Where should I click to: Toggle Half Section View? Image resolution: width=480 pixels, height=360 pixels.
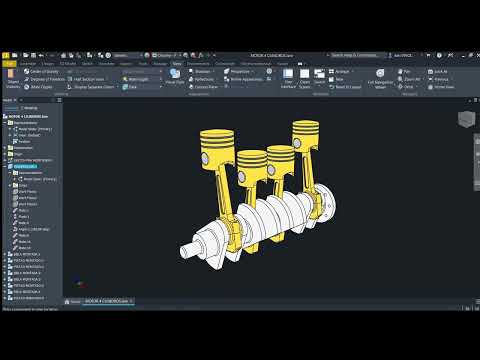pyautogui.click(x=86, y=79)
